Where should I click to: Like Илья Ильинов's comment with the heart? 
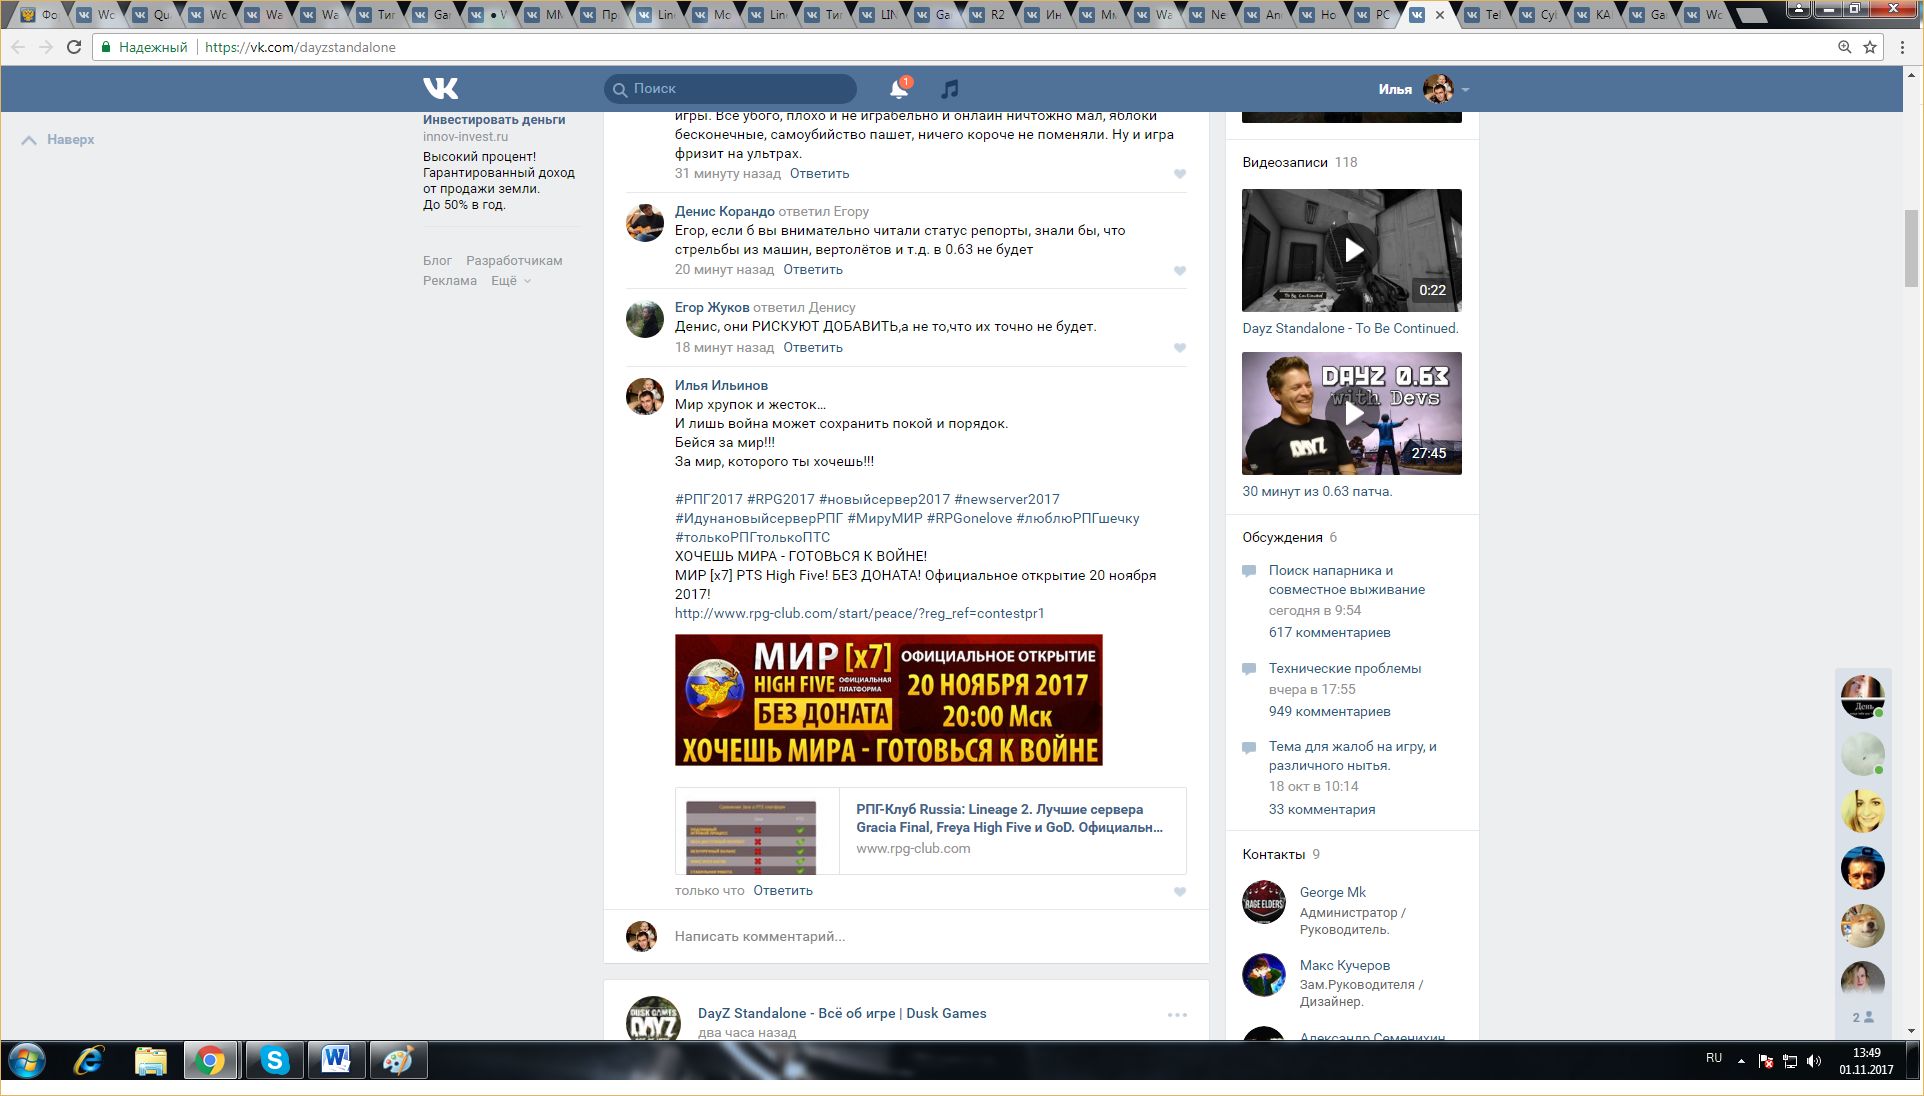[x=1180, y=892]
